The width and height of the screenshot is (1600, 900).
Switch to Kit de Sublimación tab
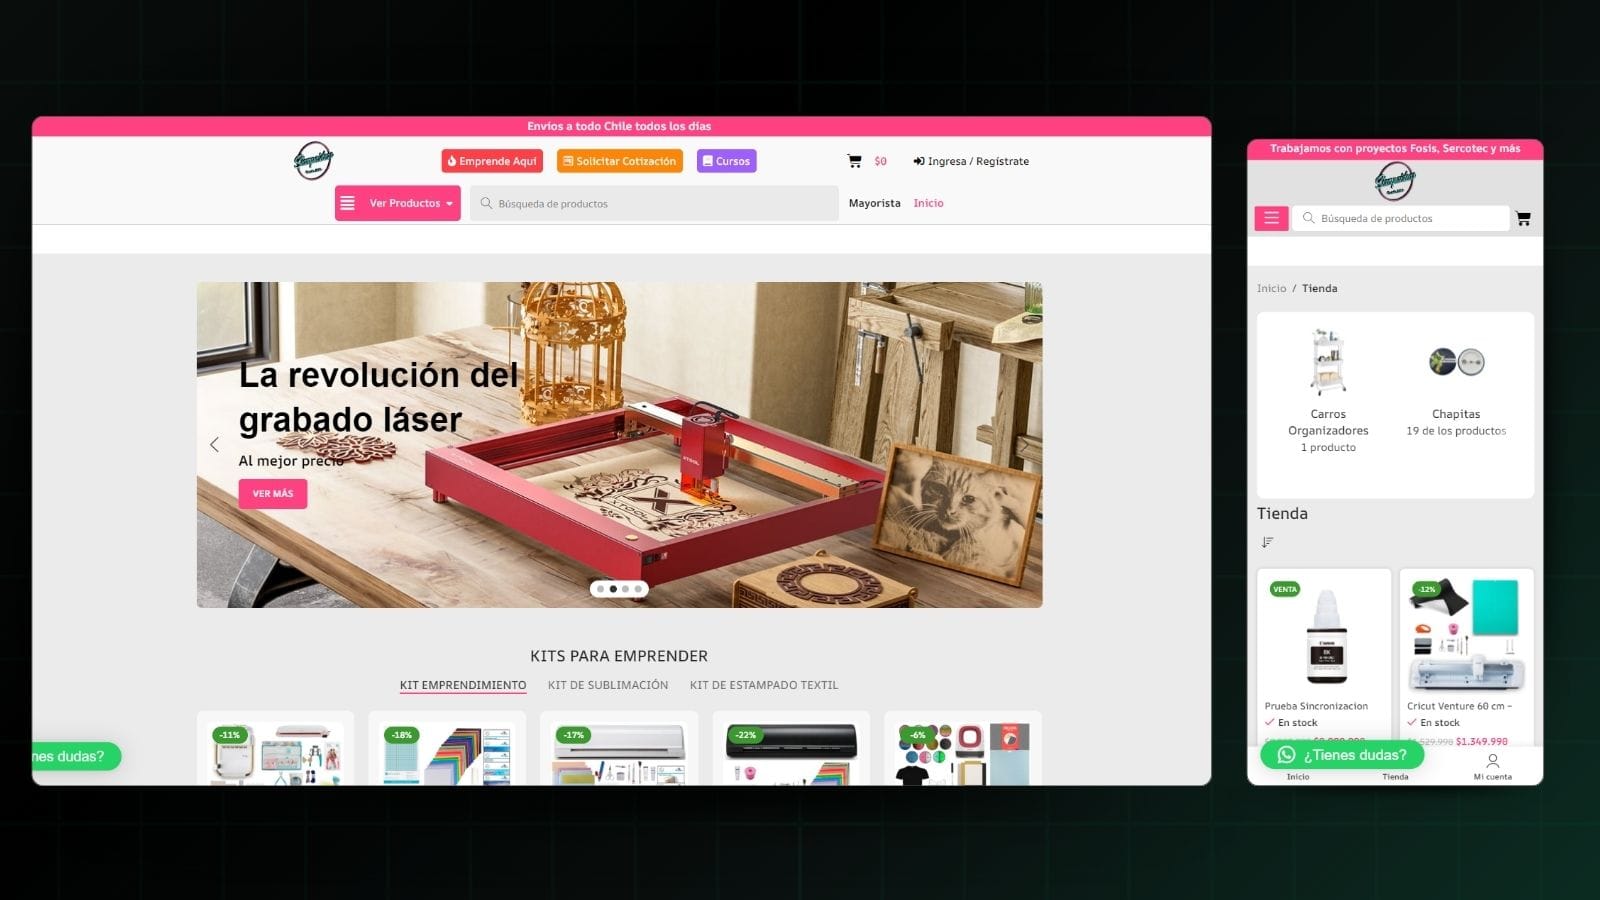pyautogui.click(x=607, y=685)
